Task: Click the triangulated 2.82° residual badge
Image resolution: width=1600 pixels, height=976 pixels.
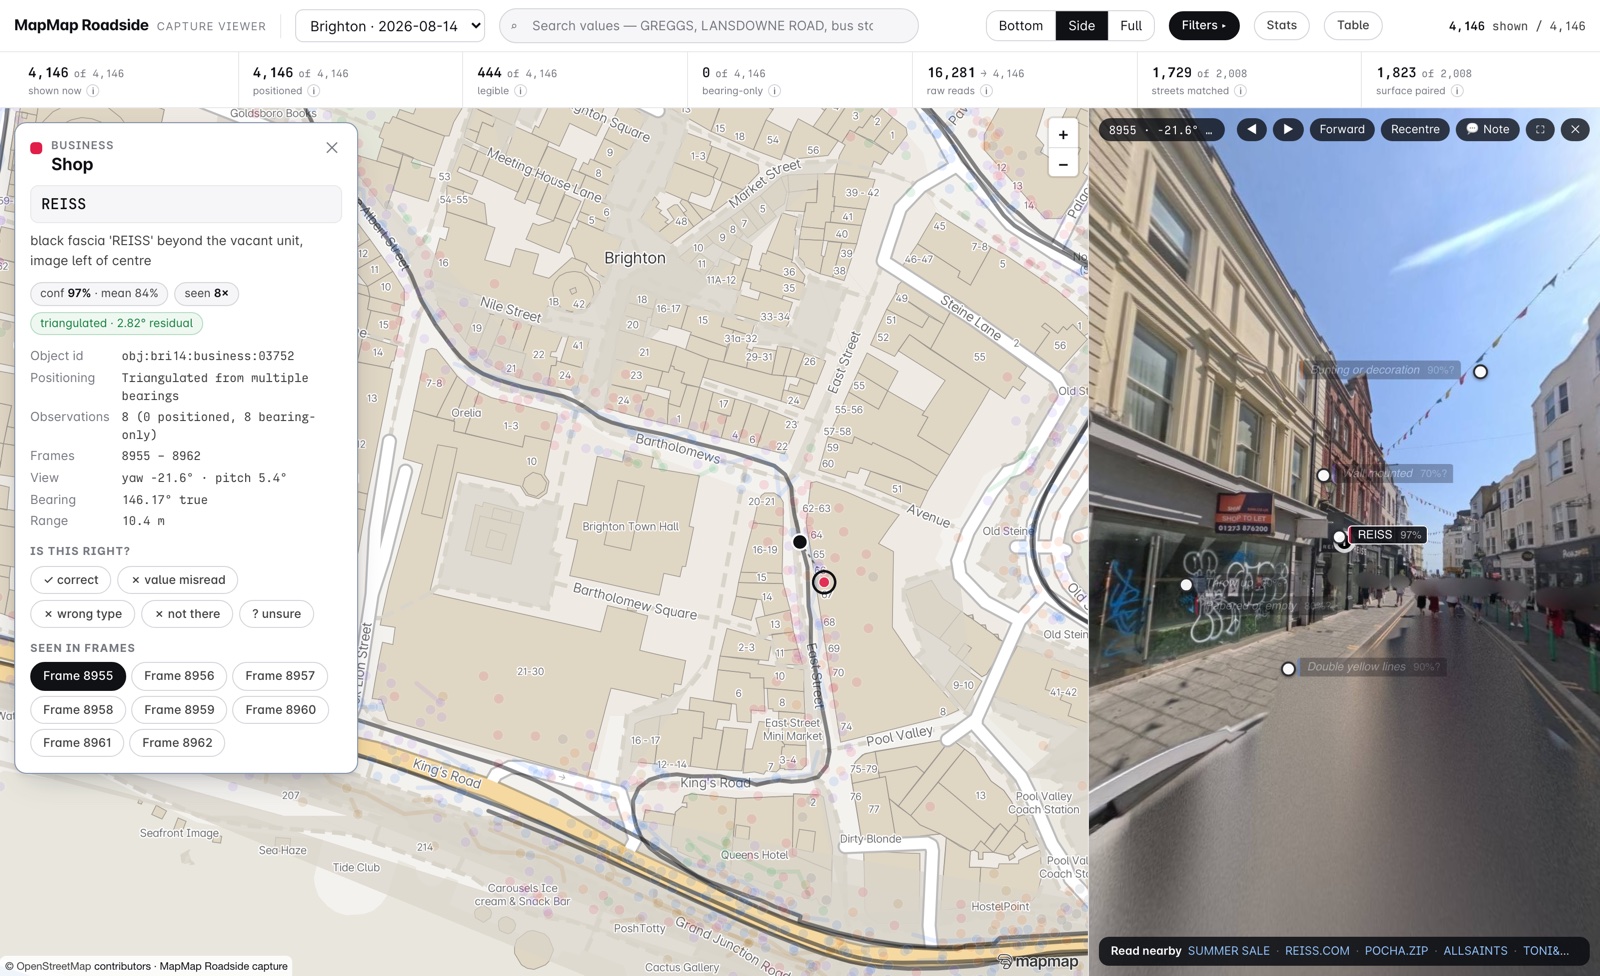Action: click(x=116, y=323)
